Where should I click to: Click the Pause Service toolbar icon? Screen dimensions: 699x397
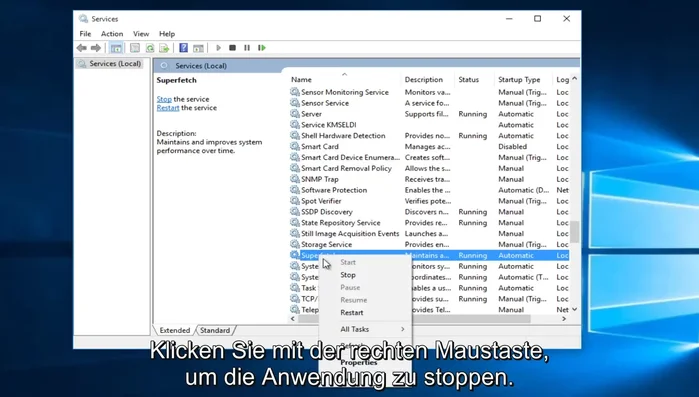[247, 48]
